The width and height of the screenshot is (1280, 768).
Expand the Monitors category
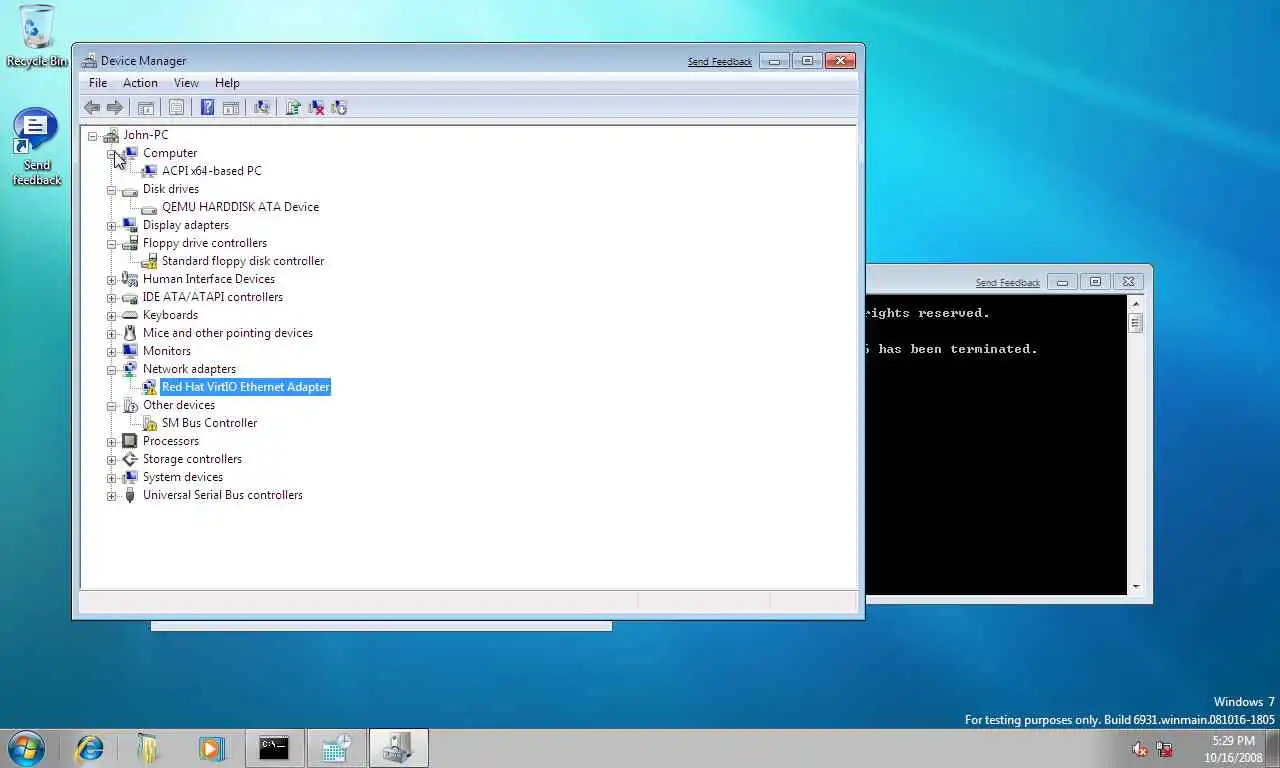coord(112,352)
